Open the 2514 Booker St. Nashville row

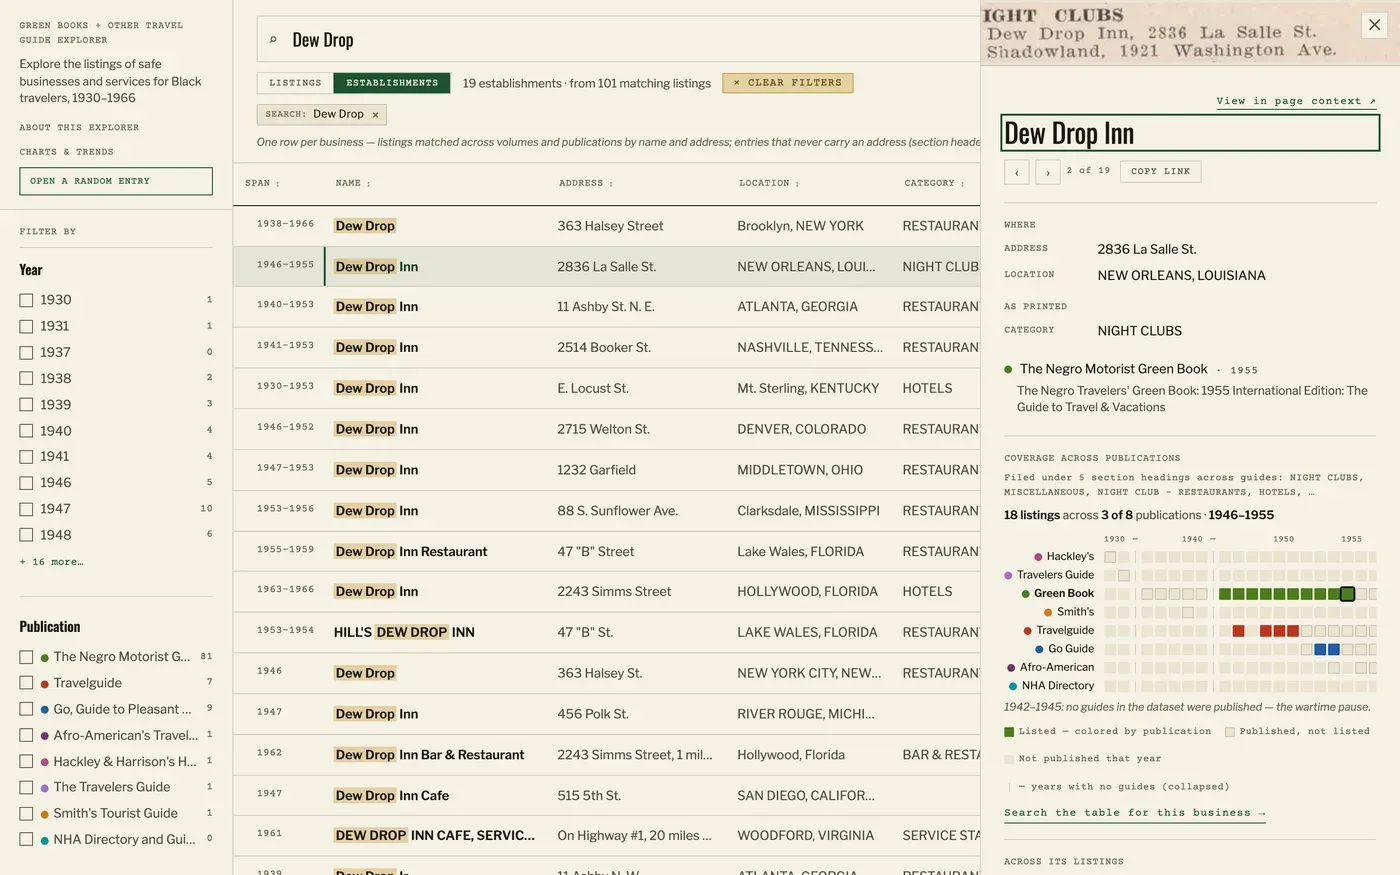[x=607, y=348]
